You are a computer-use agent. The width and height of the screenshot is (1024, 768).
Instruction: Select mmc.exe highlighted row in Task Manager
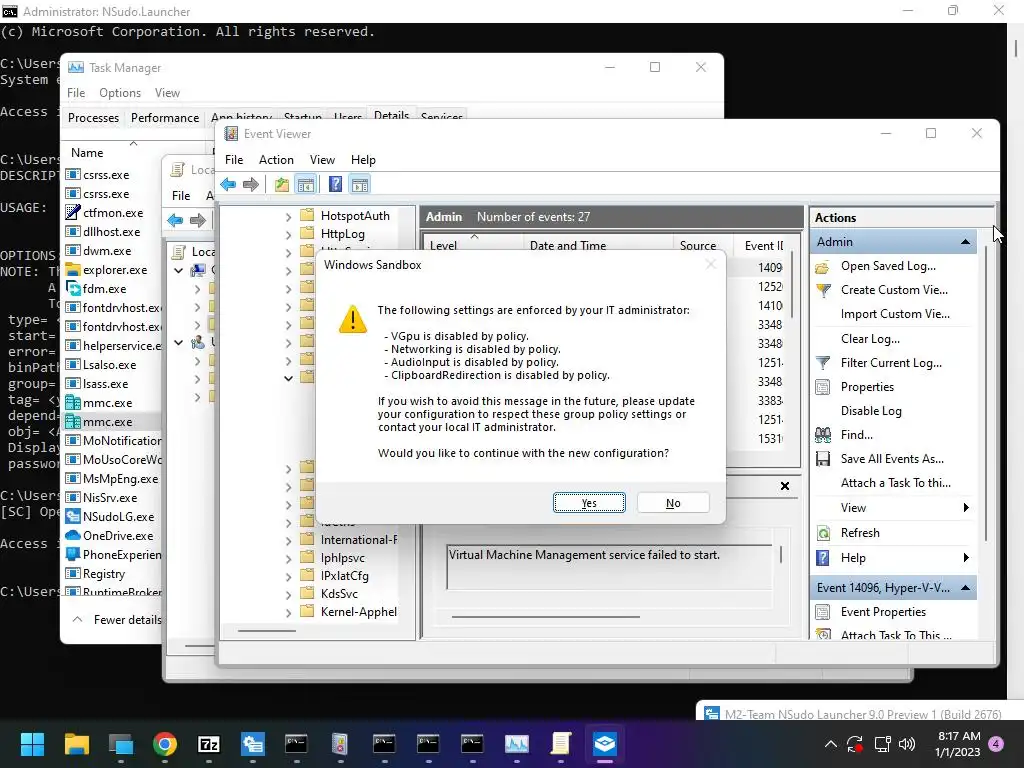tap(112, 422)
